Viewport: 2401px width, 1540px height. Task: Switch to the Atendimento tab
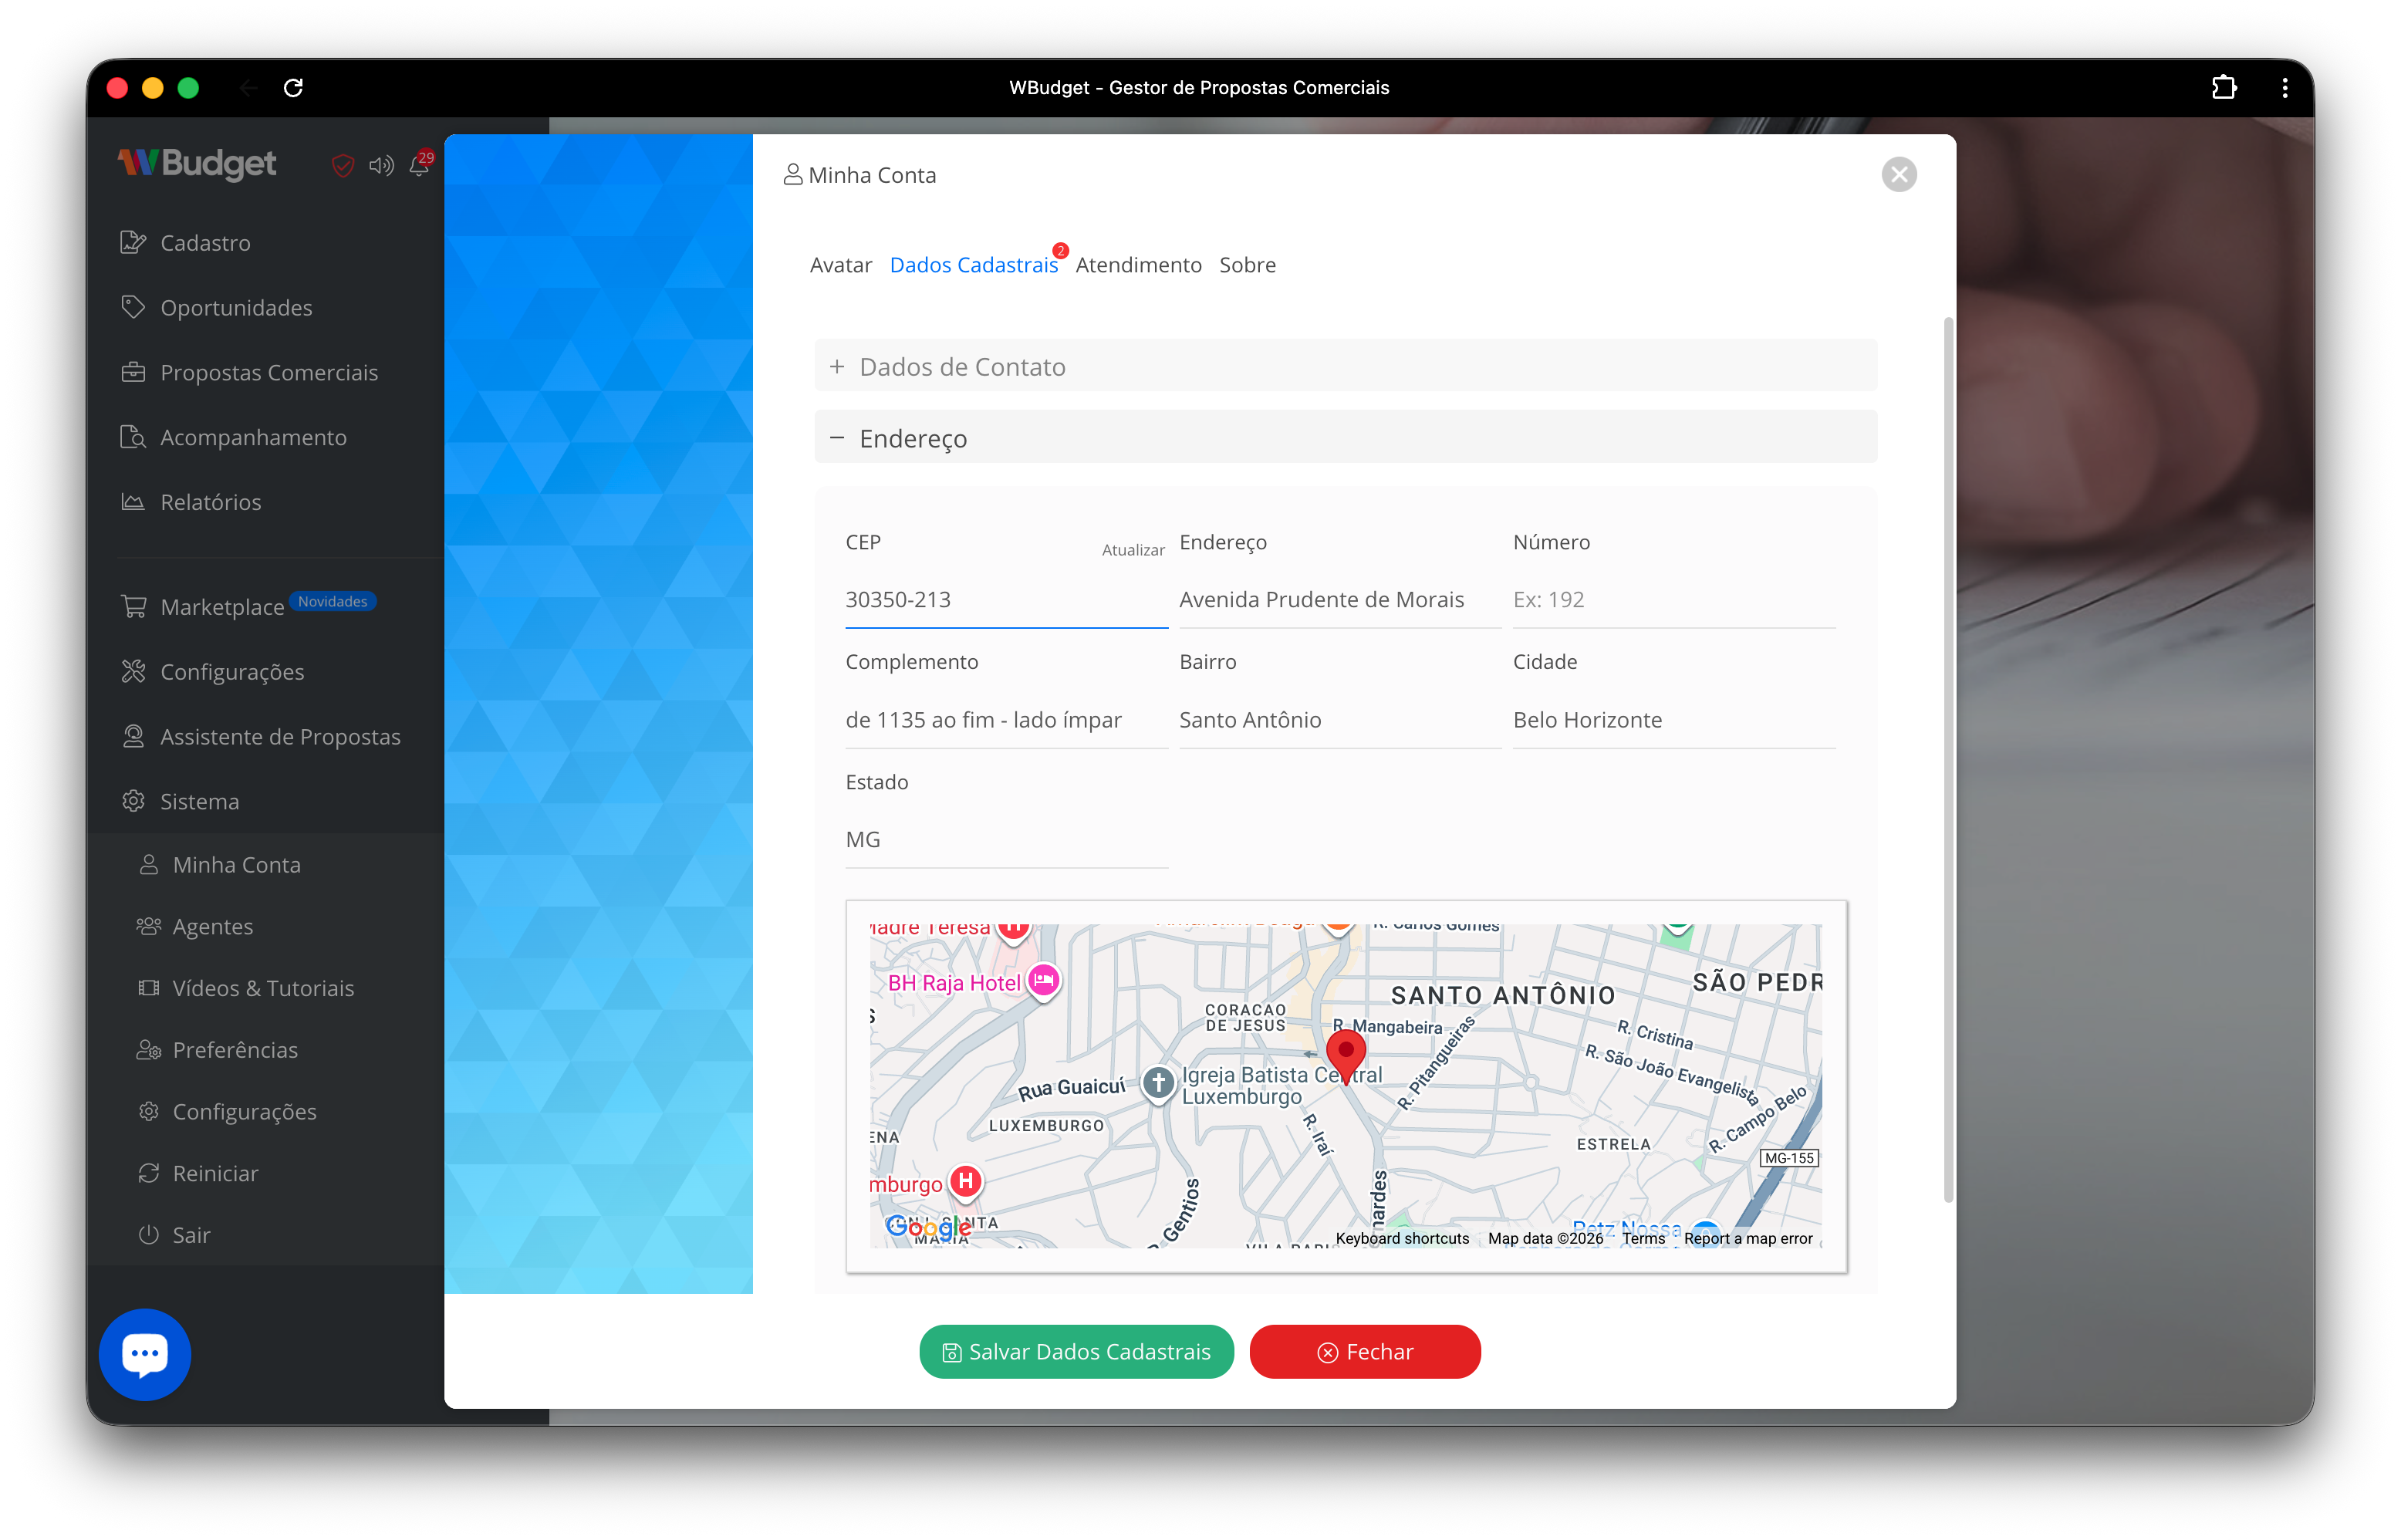(1138, 265)
